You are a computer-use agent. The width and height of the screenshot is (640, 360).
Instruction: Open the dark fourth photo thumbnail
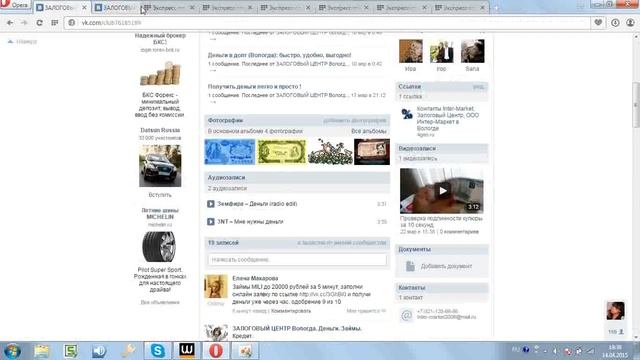coord(372,152)
